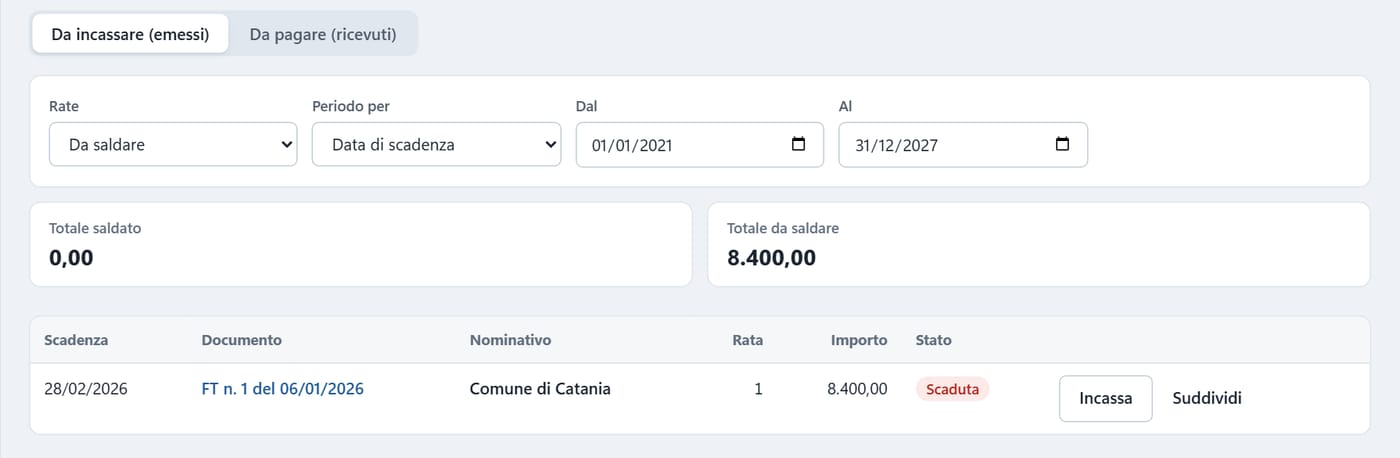Click the Stato column header
Image resolution: width=1400 pixels, height=458 pixels.
tap(934, 340)
